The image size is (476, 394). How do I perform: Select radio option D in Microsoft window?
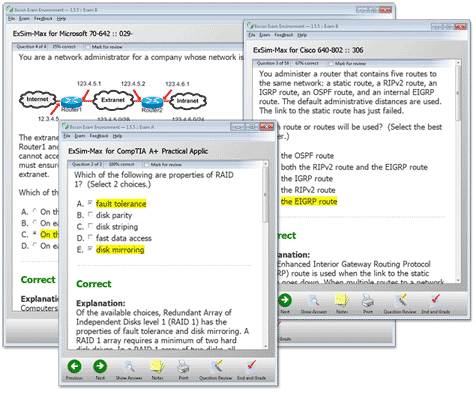point(34,245)
